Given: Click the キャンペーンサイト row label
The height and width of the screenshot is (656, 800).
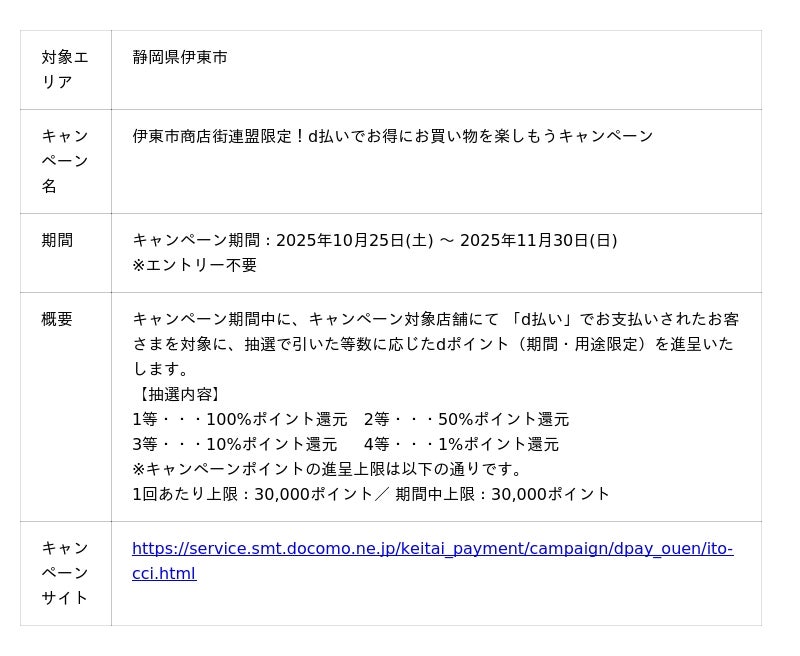Looking at the screenshot, I should [65, 573].
